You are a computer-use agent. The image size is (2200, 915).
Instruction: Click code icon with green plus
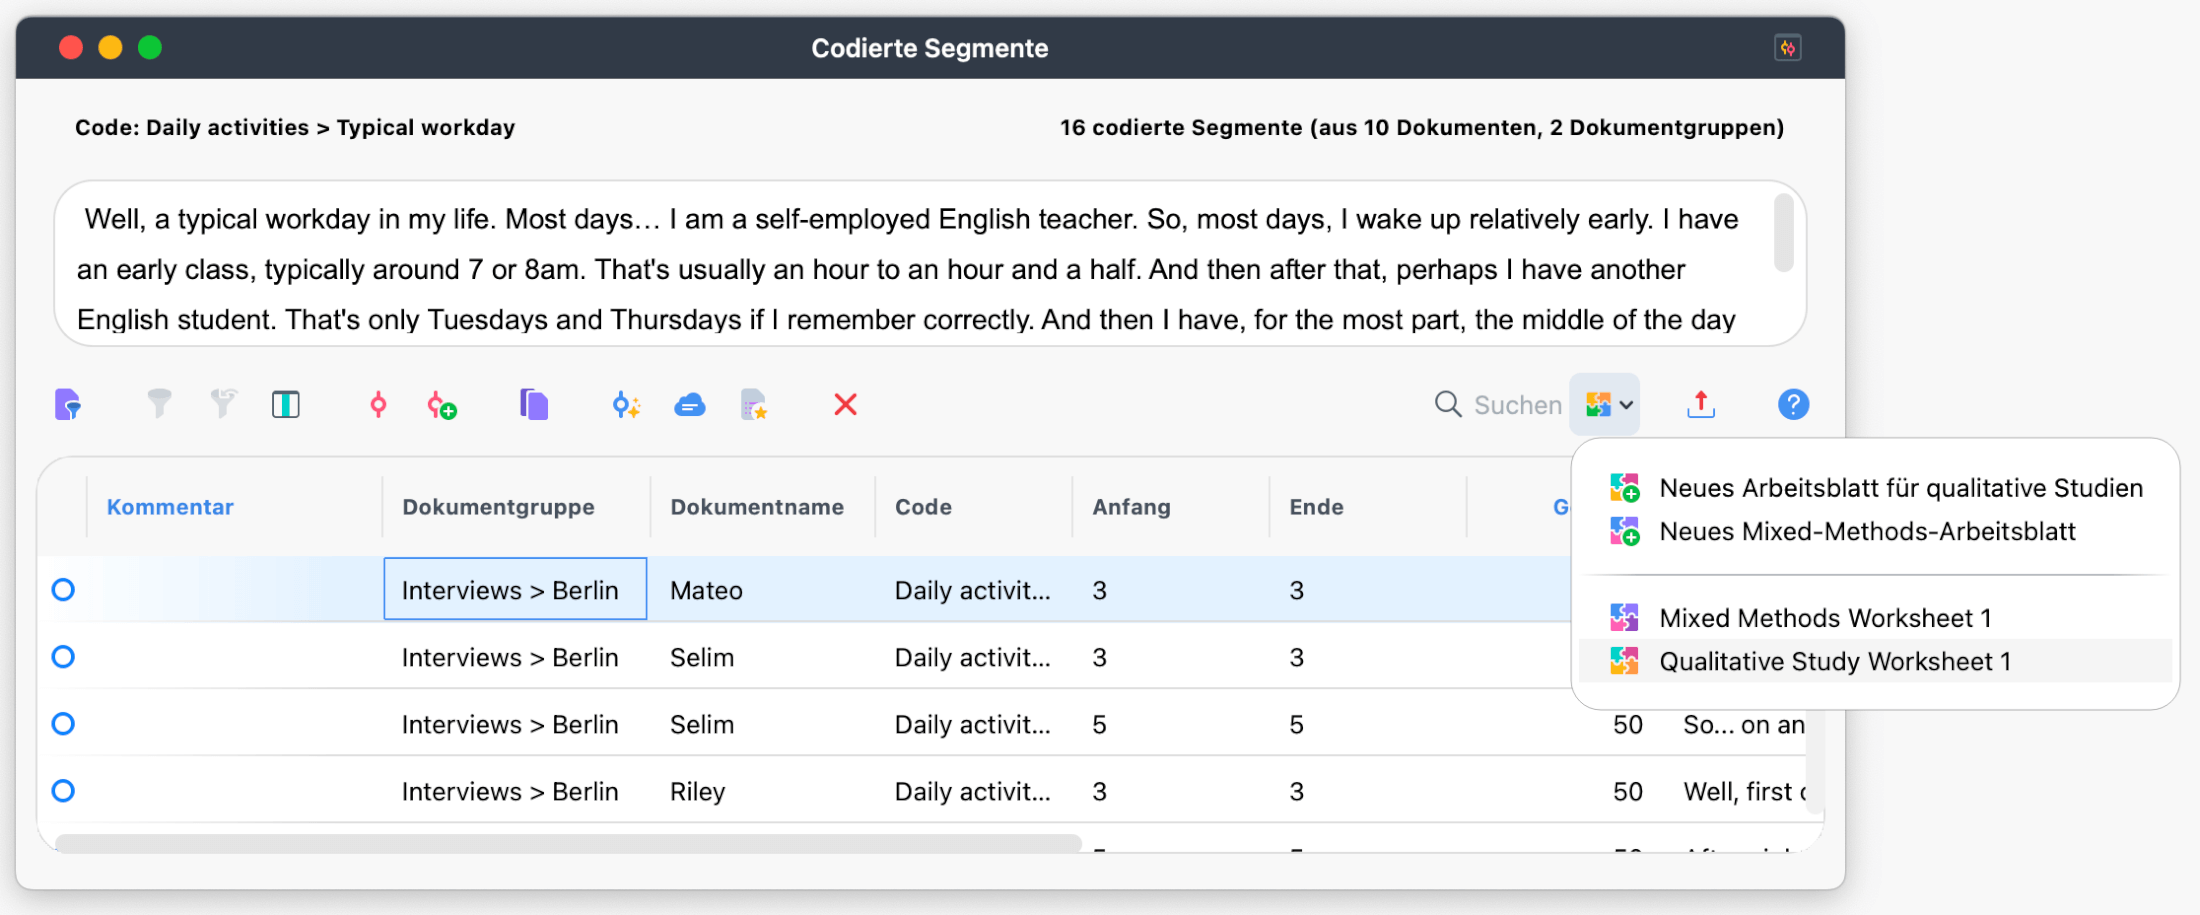coord(441,405)
